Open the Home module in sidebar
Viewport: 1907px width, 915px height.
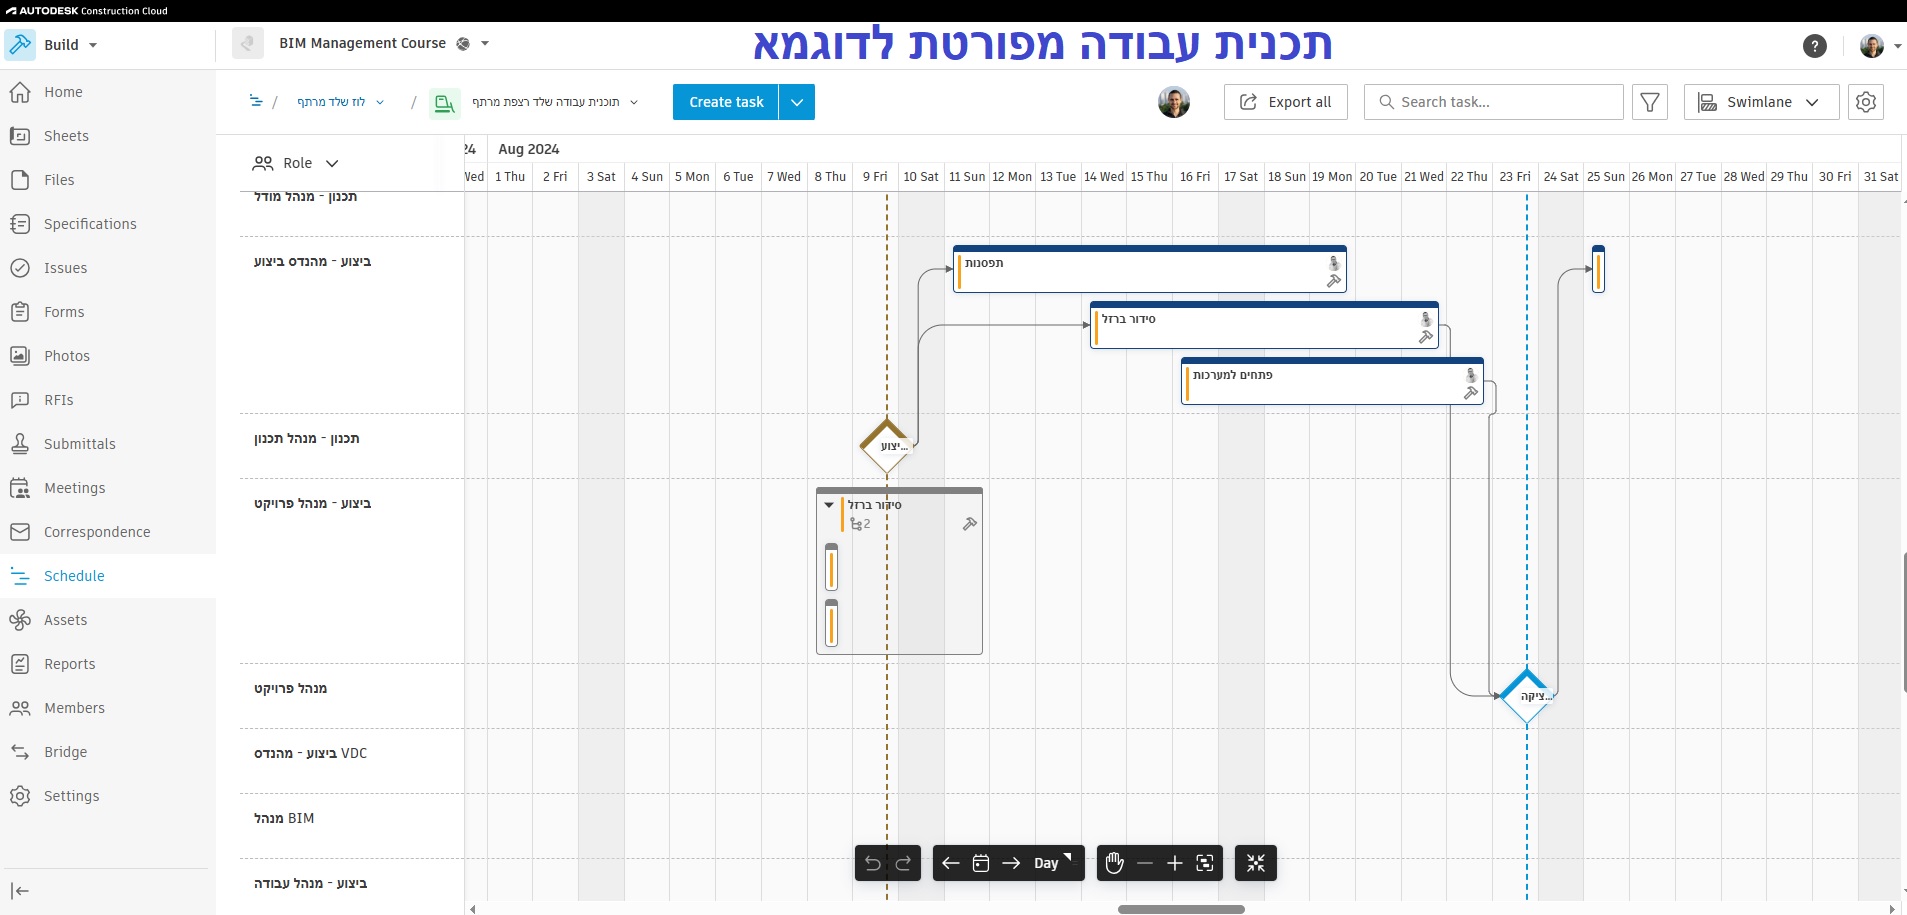pyautogui.click(x=62, y=92)
